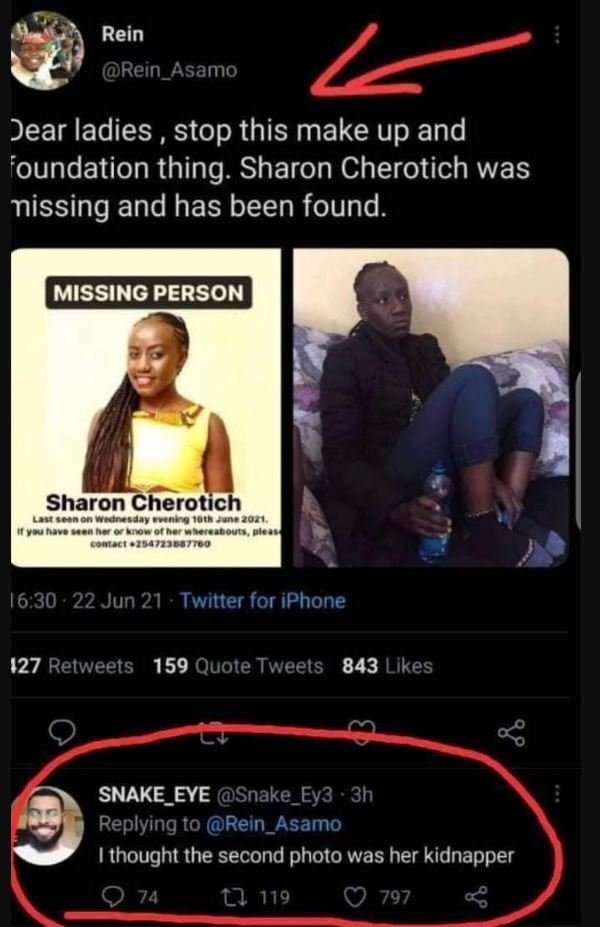This screenshot has width=600, height=927.
Task: Like the main tweet with the heart icon
Action: [x=361, y=732]
